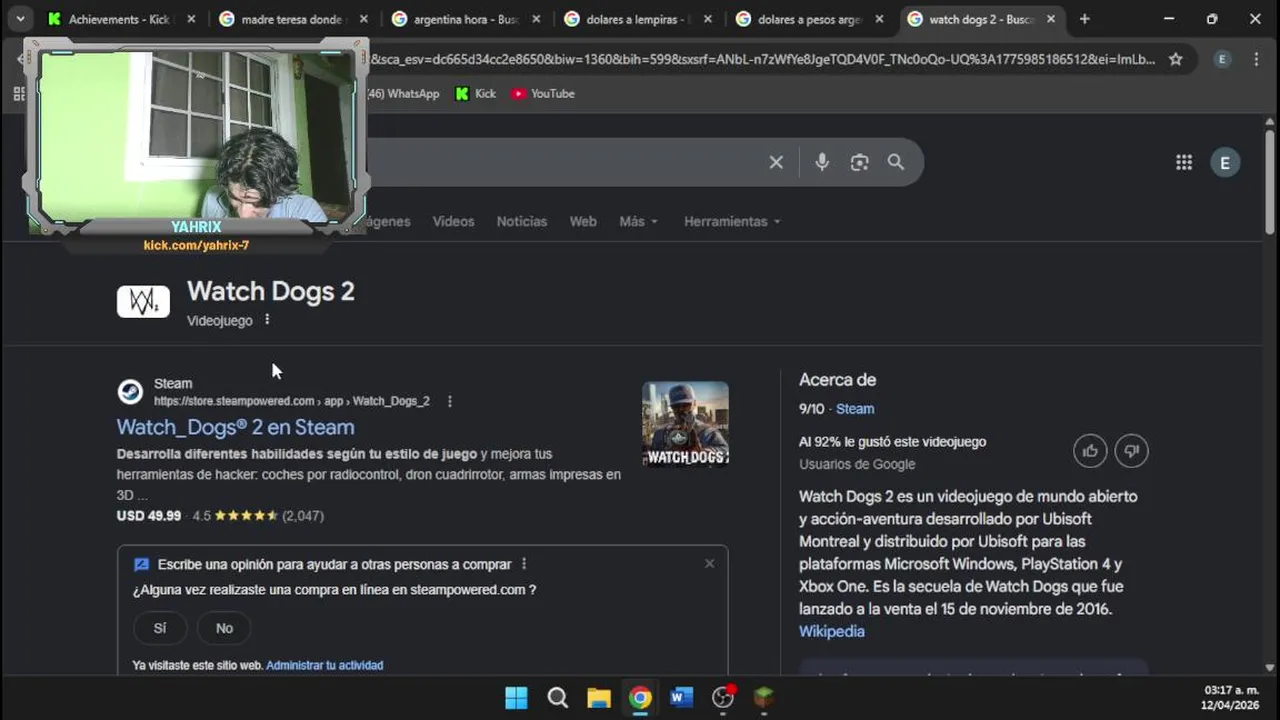Bookmark this page with the star icon
The image size is (1280, 720).
[1176, 59]
